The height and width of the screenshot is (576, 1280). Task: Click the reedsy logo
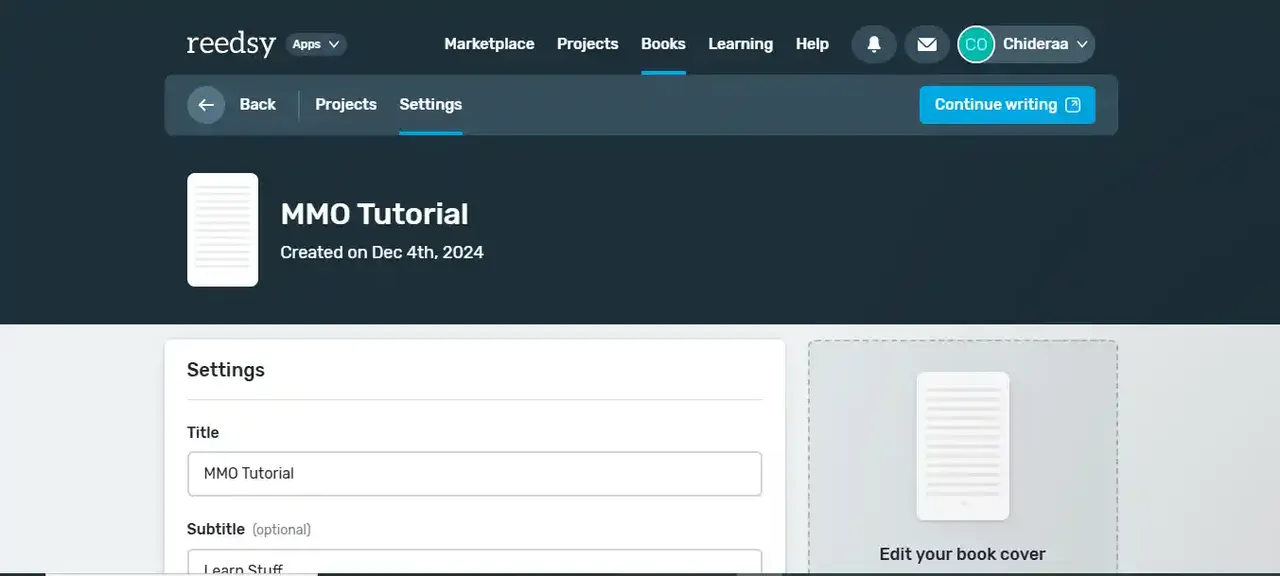[x=231, y=44]
